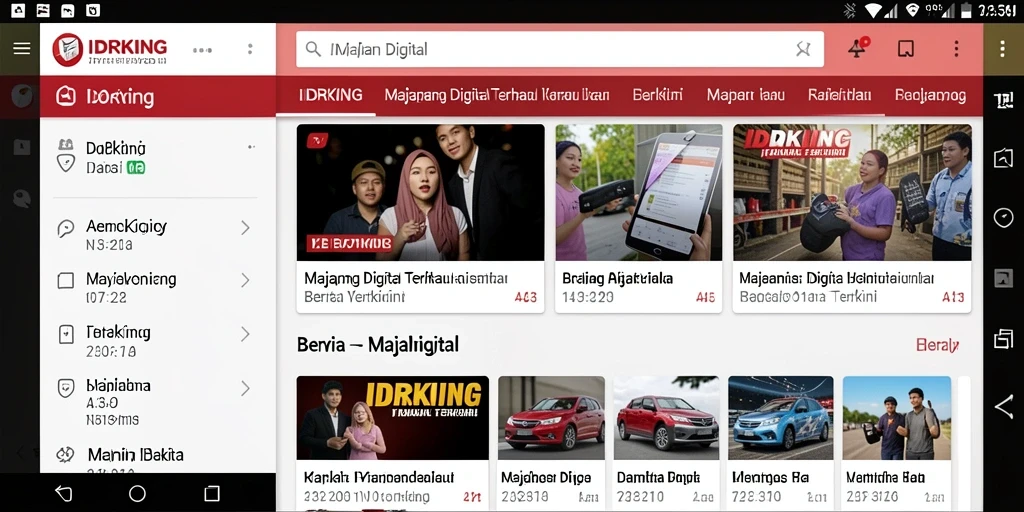Open the blue car Mentgos thumbnail
Viewport: 1024px width, 512px height.
[x=780, y=418]
